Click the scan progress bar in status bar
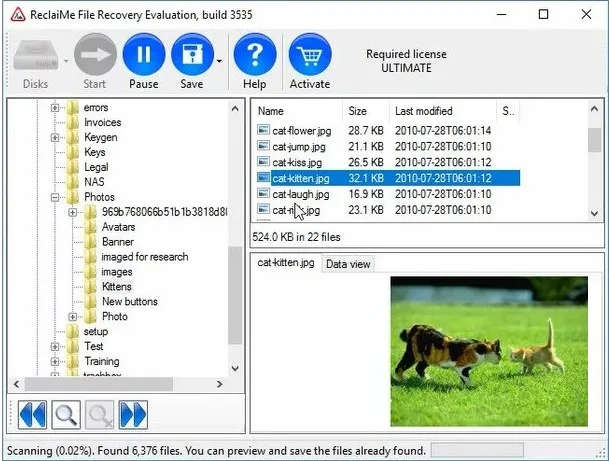 [x=477, y=451]
